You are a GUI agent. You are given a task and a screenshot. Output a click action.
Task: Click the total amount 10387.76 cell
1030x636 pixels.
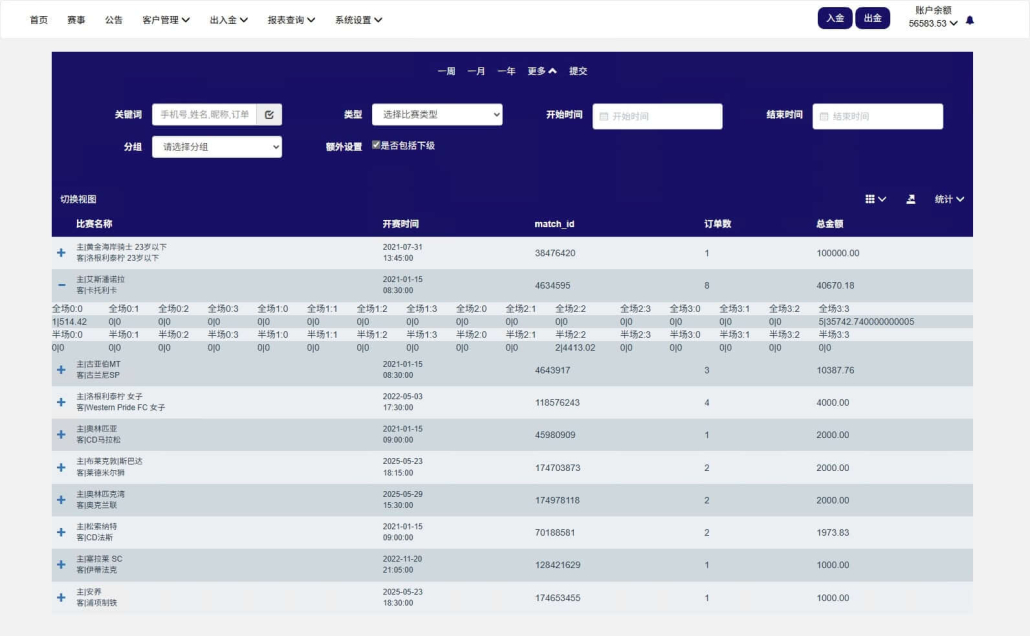[x=835, y=370]
